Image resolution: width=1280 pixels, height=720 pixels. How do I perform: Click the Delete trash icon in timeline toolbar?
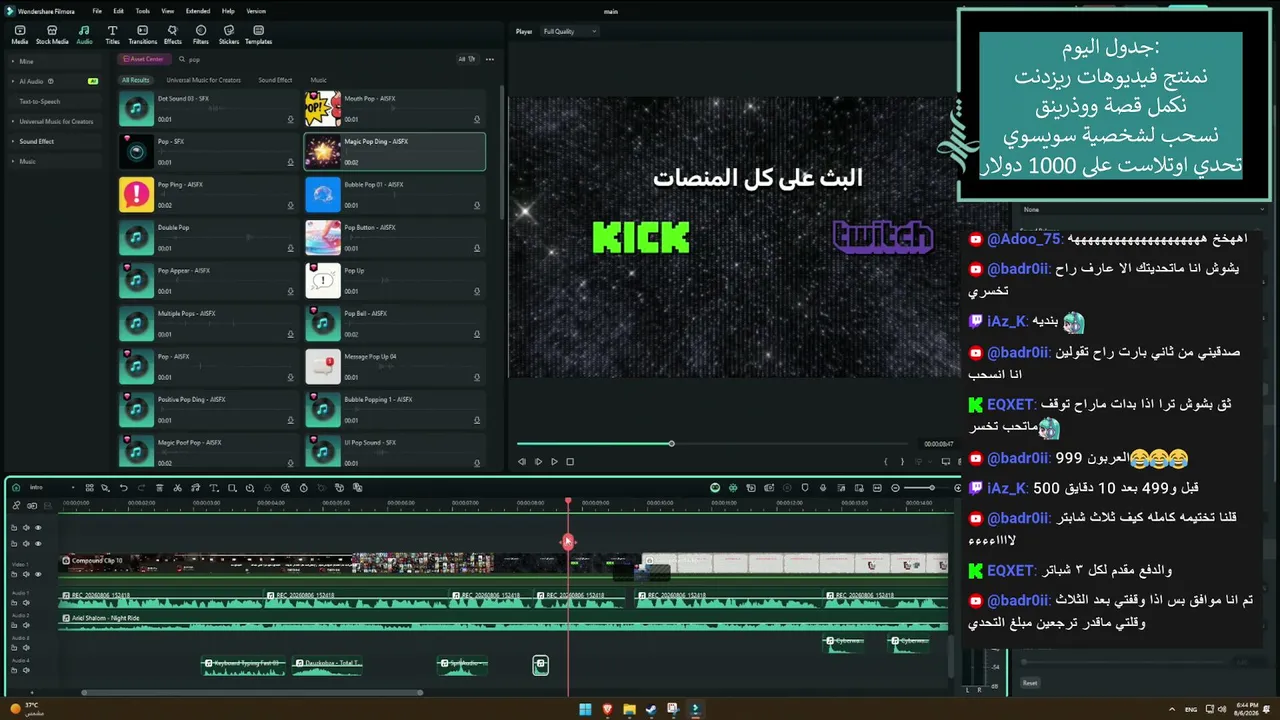tap(159, 488)
